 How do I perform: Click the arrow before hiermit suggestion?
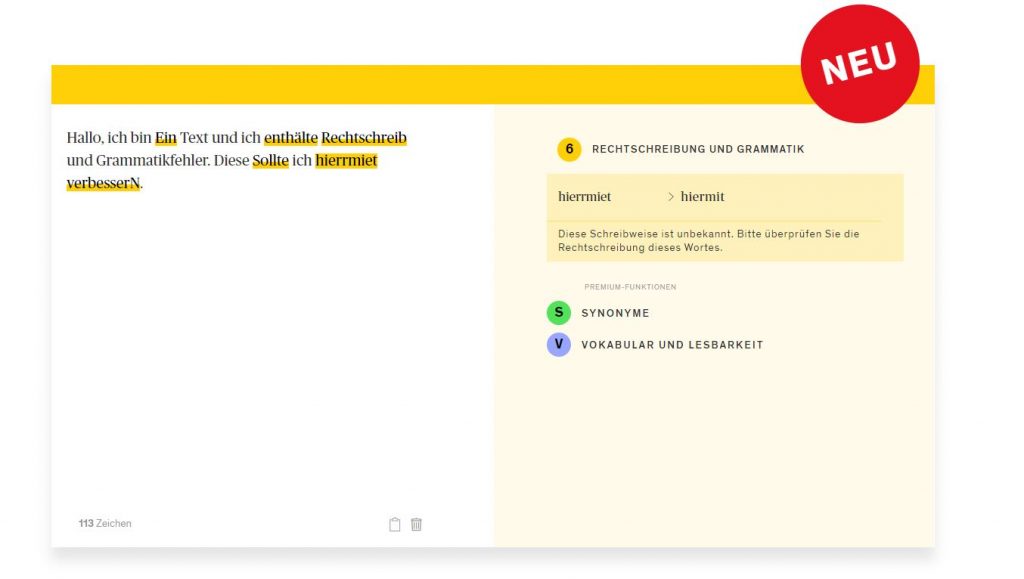(671, 196)
